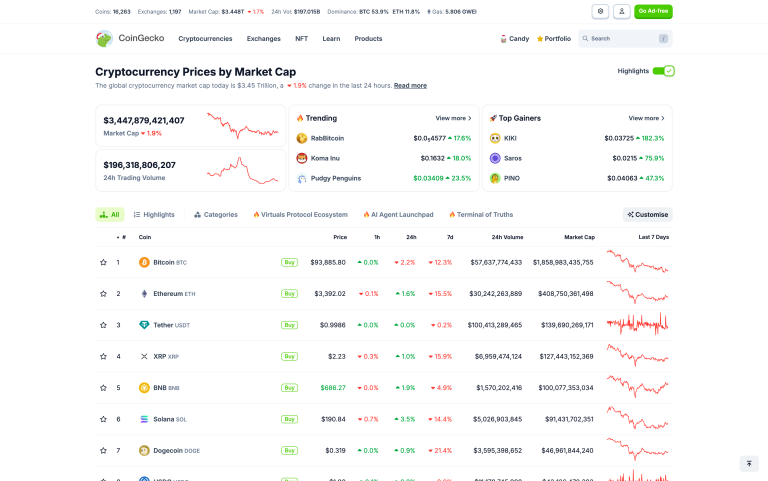Open Virtuals Protocol Ecosystem tab
This screenshot has height=481, width=768.
click(300, 215)
